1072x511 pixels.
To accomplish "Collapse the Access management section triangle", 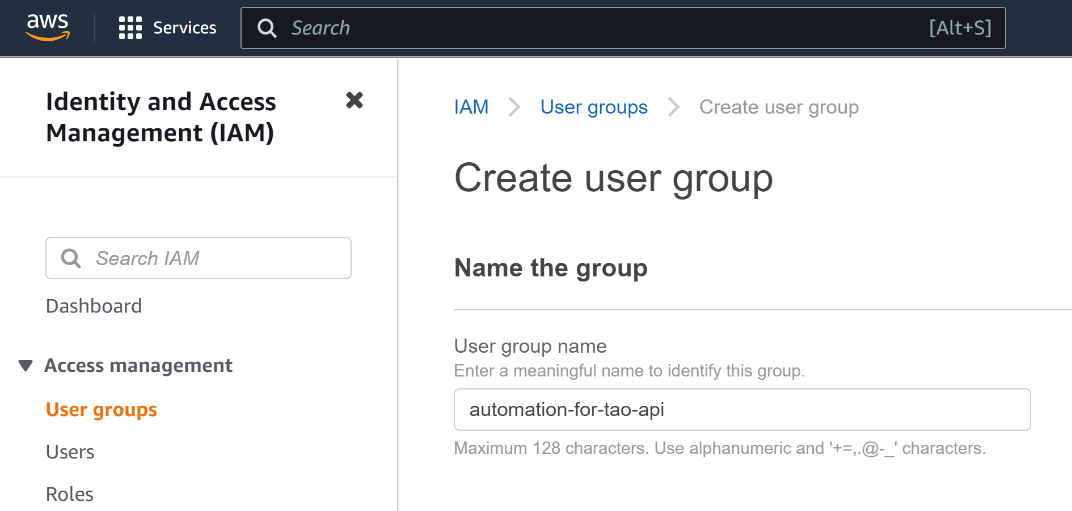I will [x=26, y=366].
